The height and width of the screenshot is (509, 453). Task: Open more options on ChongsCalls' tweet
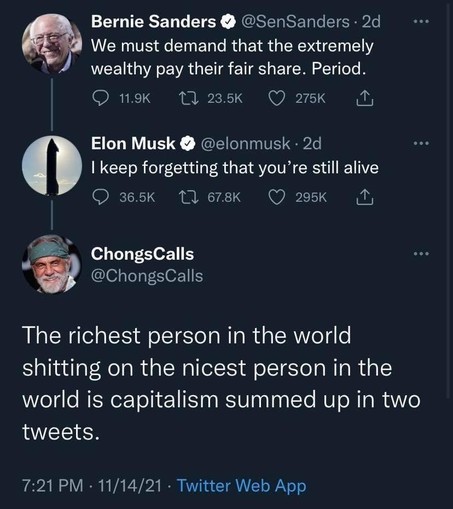(421, 254)
